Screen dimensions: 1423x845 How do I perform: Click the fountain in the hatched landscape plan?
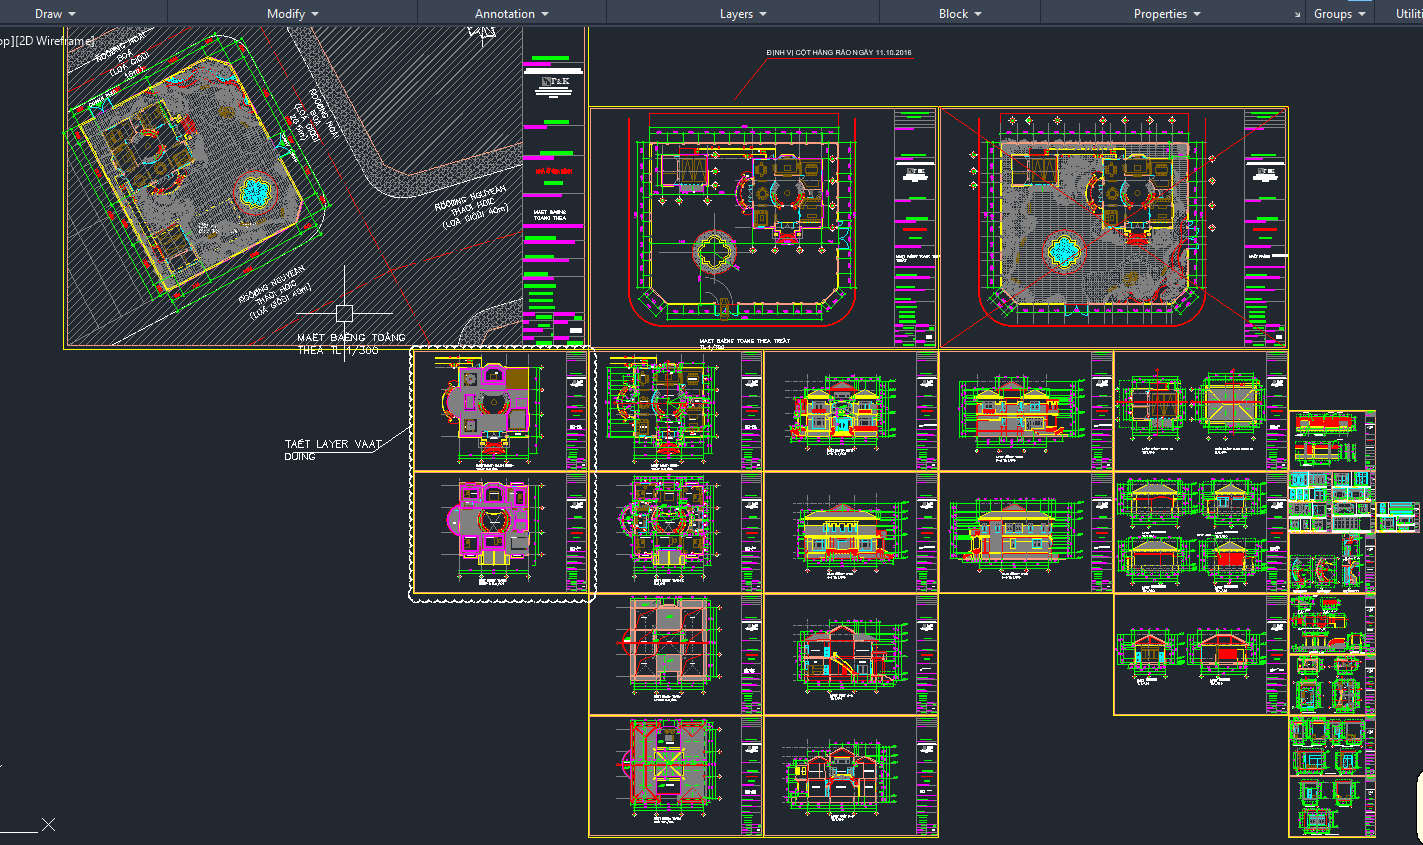coord(1062,249)
